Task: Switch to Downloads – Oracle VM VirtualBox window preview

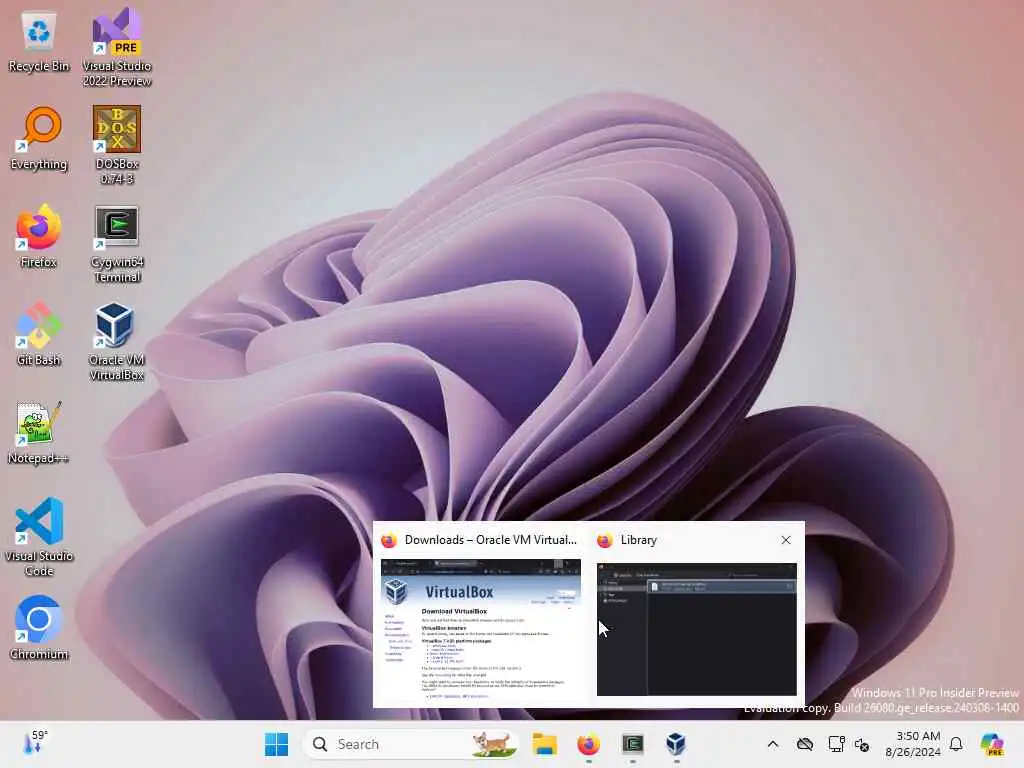Action: [481, 629]
